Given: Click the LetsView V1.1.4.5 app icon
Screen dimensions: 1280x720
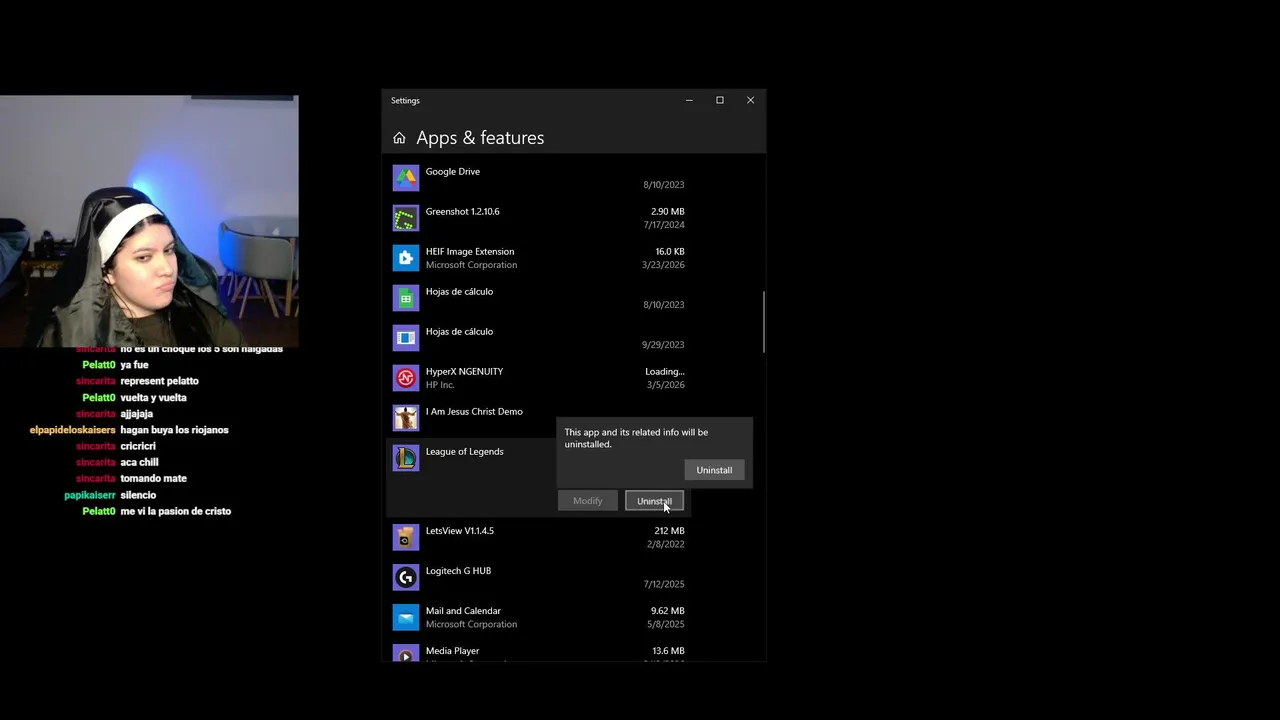Looking at the screenshot, I should (405, 537).
